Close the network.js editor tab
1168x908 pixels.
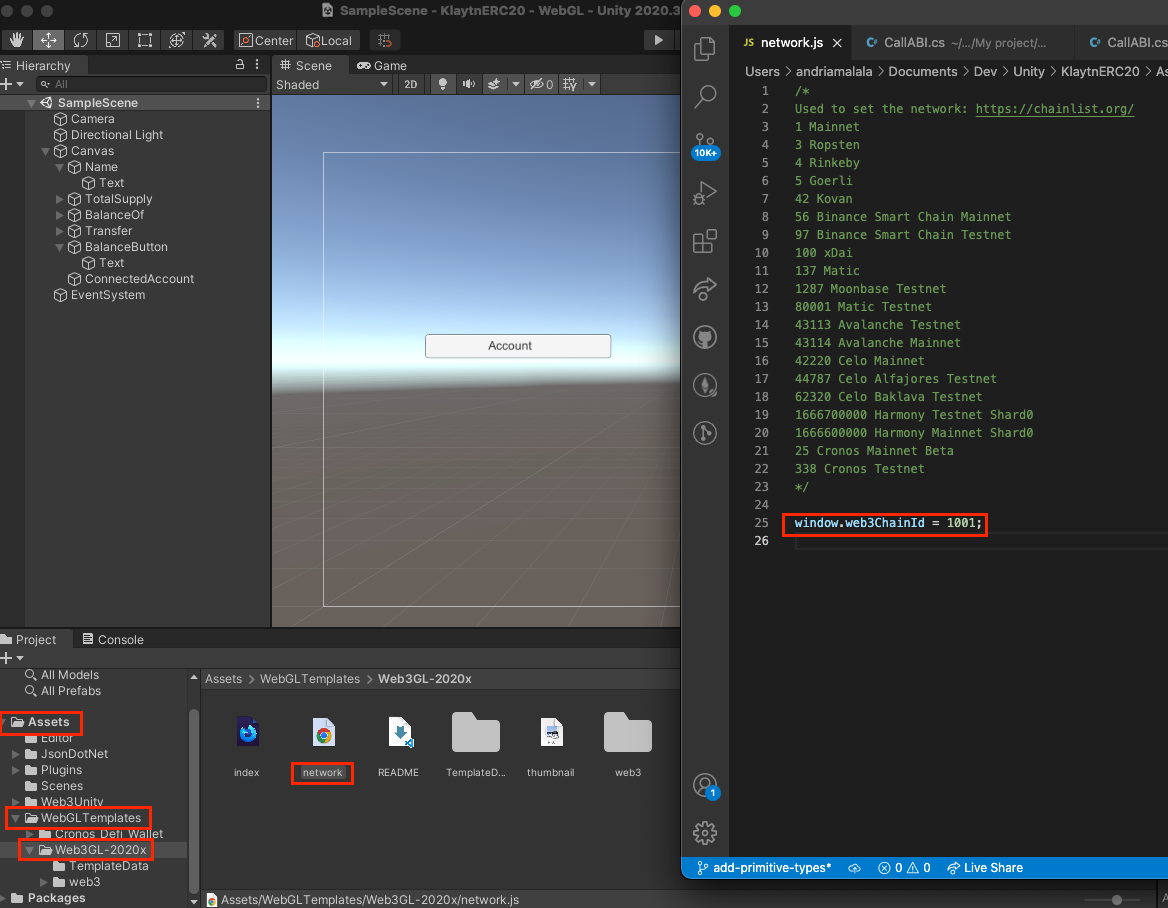pos(837,43)
